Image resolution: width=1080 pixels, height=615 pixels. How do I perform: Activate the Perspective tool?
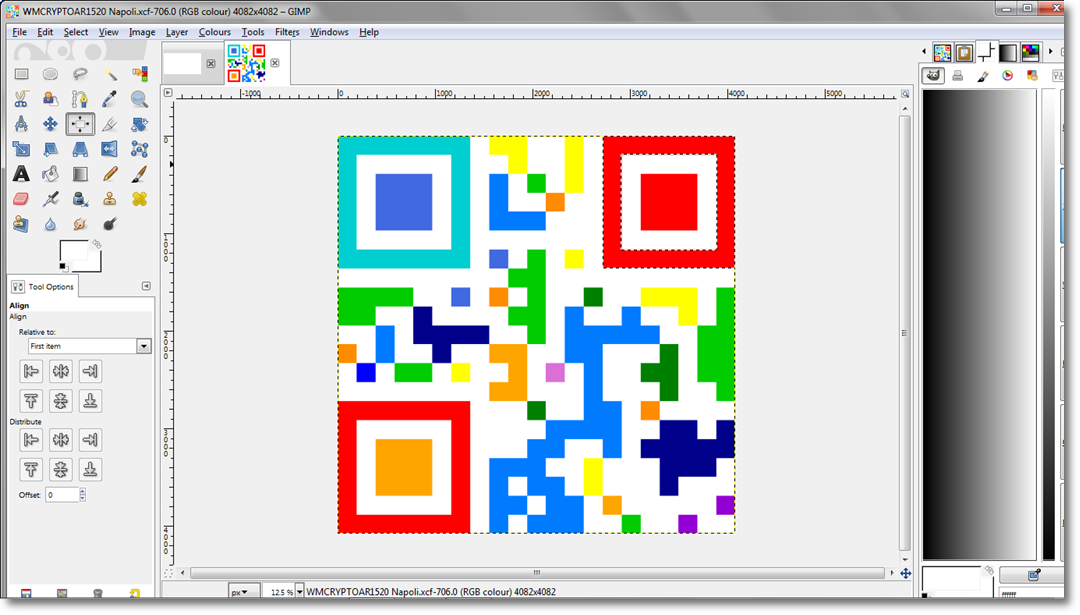pyautogui.click(x=80, y=149)
